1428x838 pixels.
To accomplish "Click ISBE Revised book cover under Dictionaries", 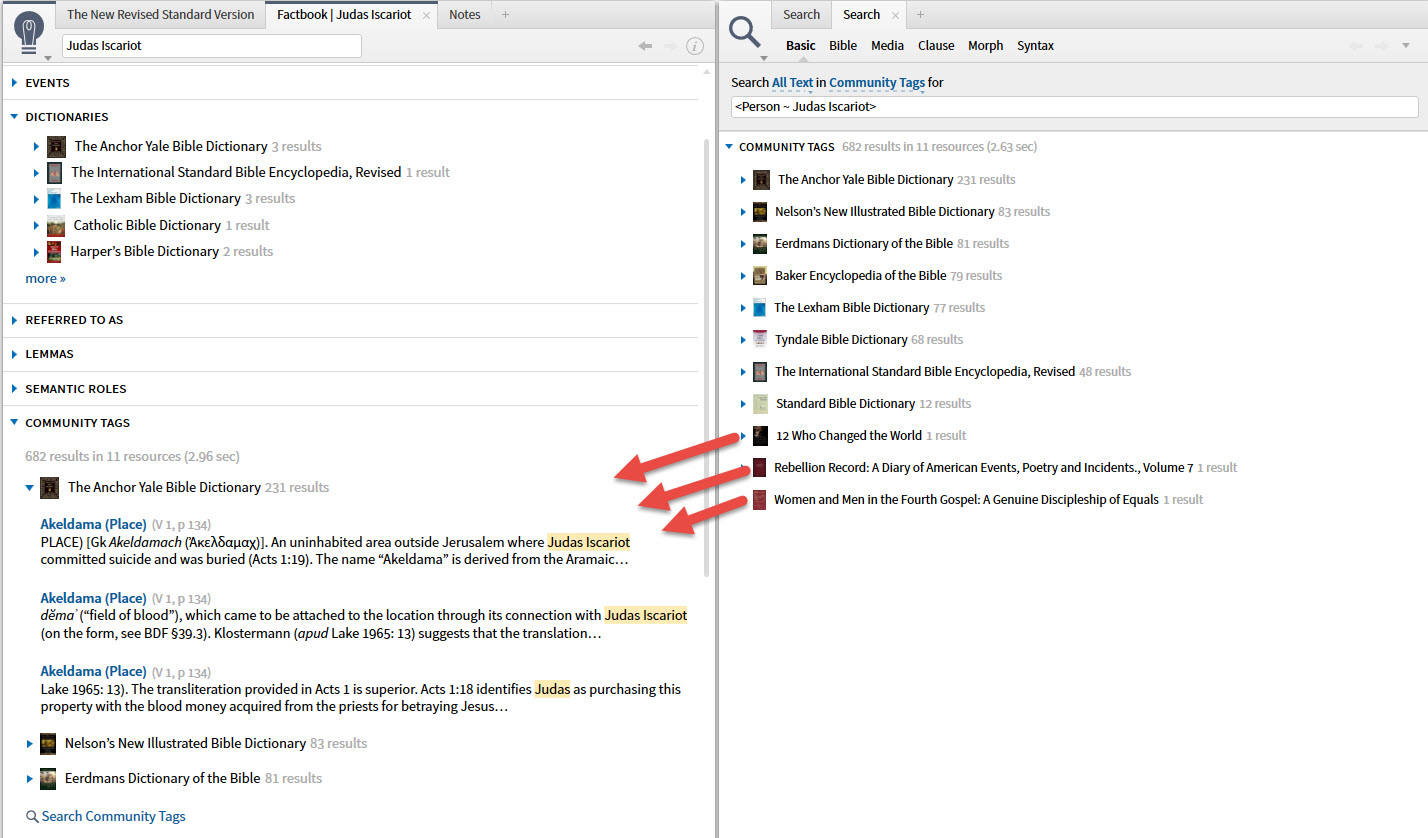I will [x=55, y=172].
